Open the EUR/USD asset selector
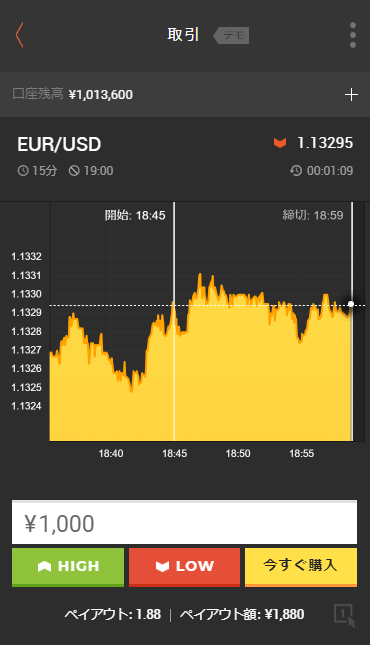 pos(59,144)
